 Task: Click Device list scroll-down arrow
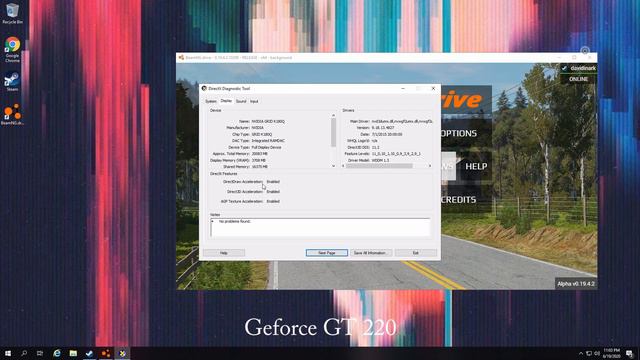pos(333,166)
